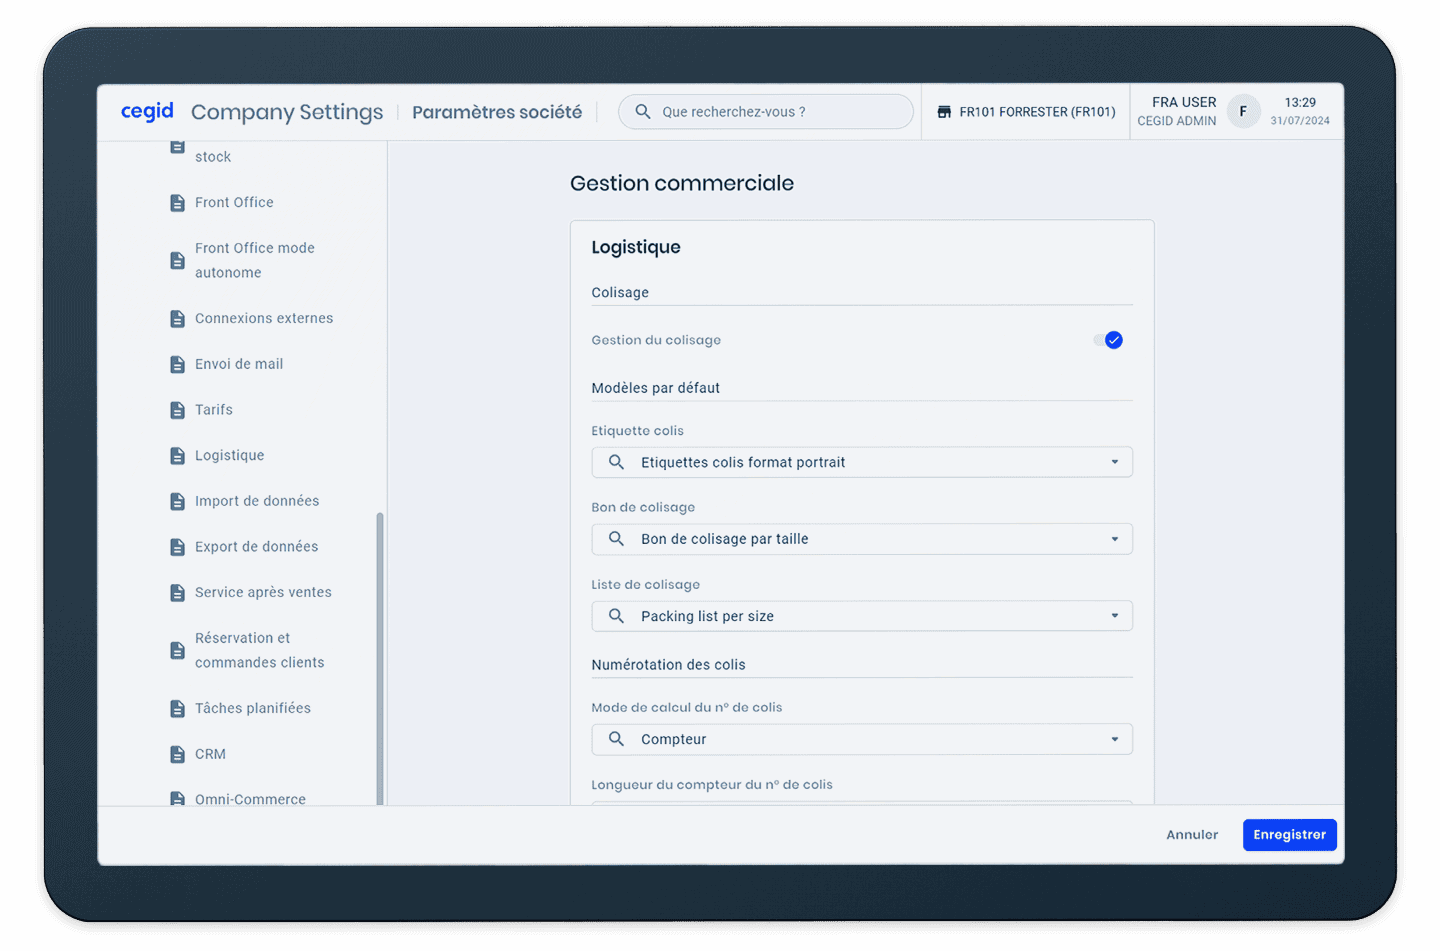Click the search icon in the Compteur field
Viewport: 1440px width, 951px height.
point(617,739)
